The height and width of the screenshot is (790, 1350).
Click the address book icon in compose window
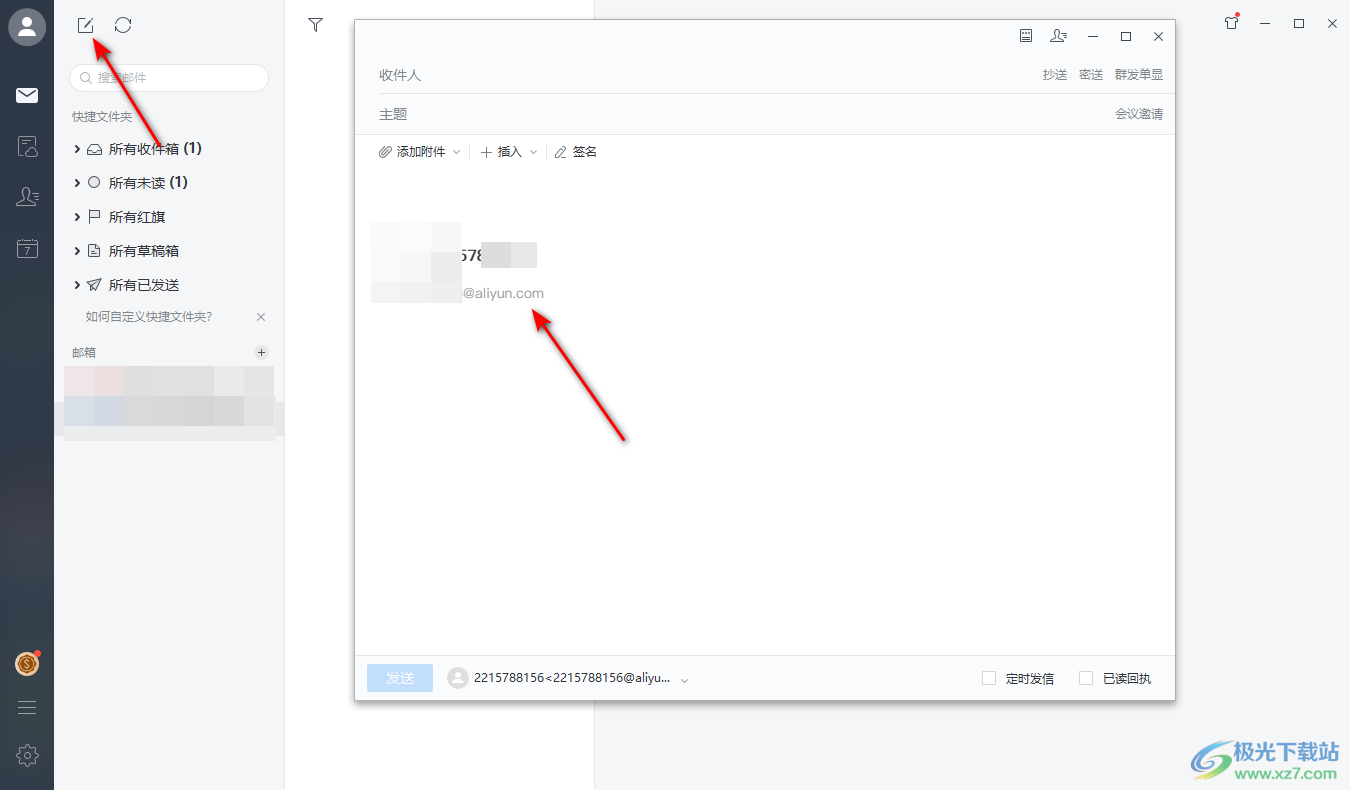click(1059, 36)
